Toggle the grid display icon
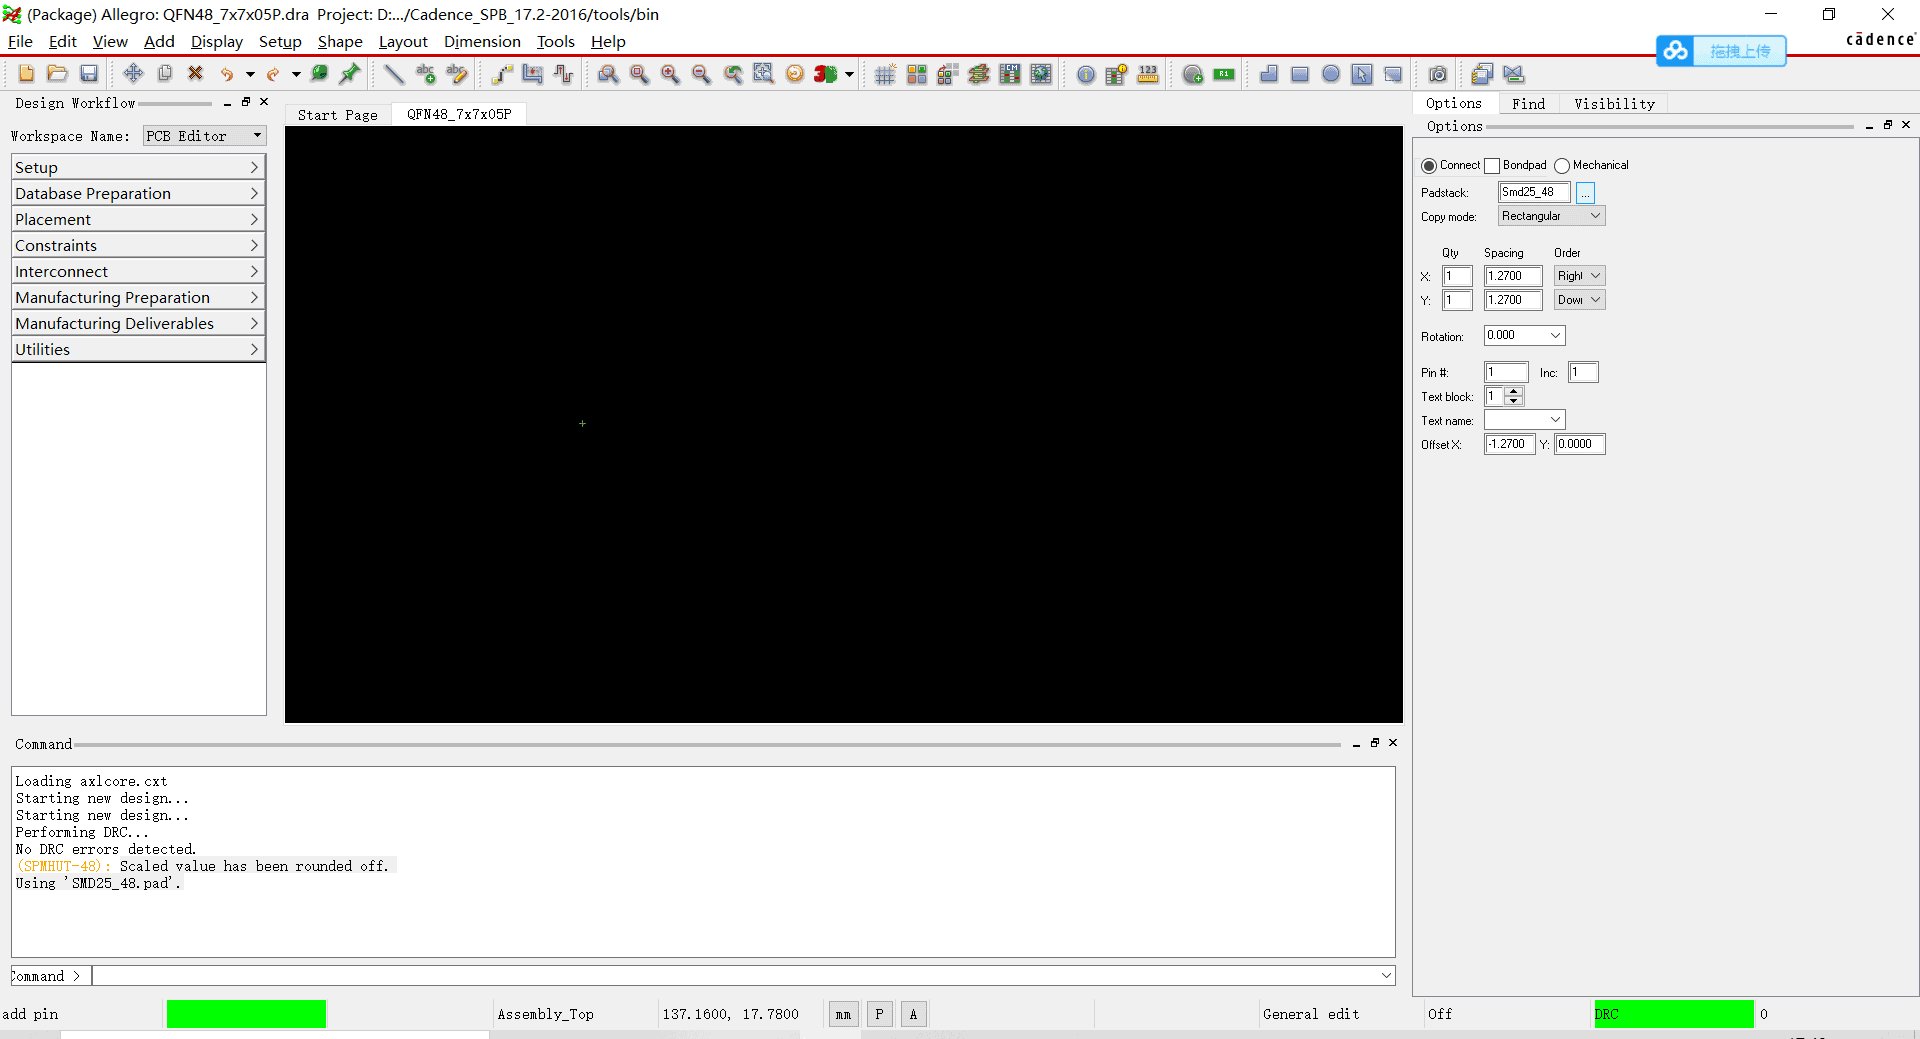The width and height of the screenshot is (1920, 1039). click(x=885, y=74)
